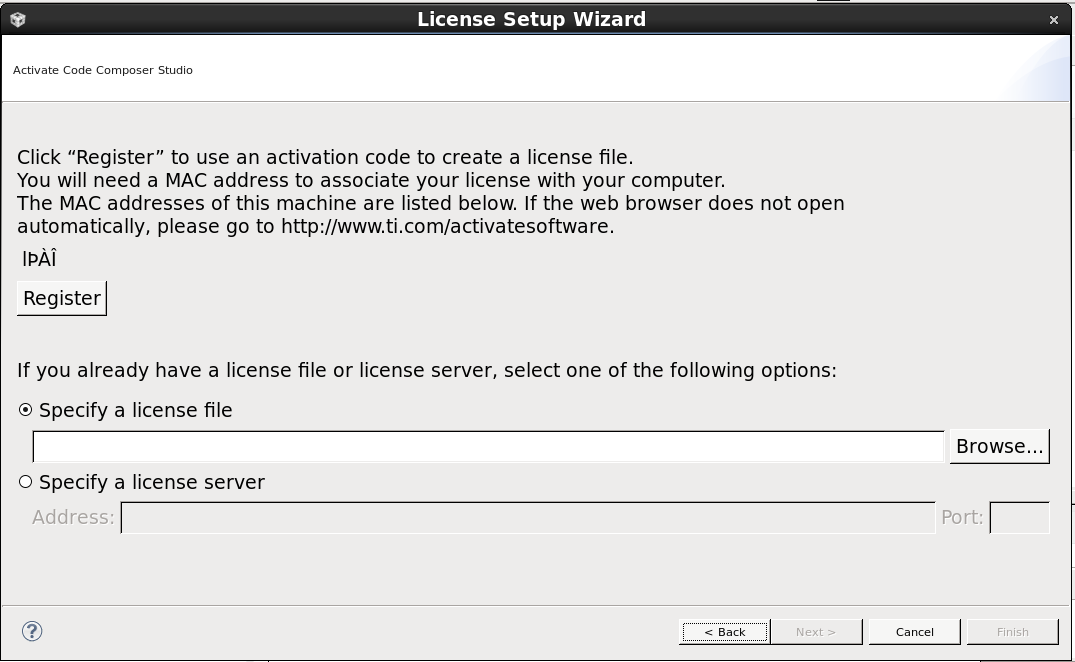The image size is (1075, 662).
Task: Click the Code Composer Studio cube icon
Action: [x=18, y=19]
